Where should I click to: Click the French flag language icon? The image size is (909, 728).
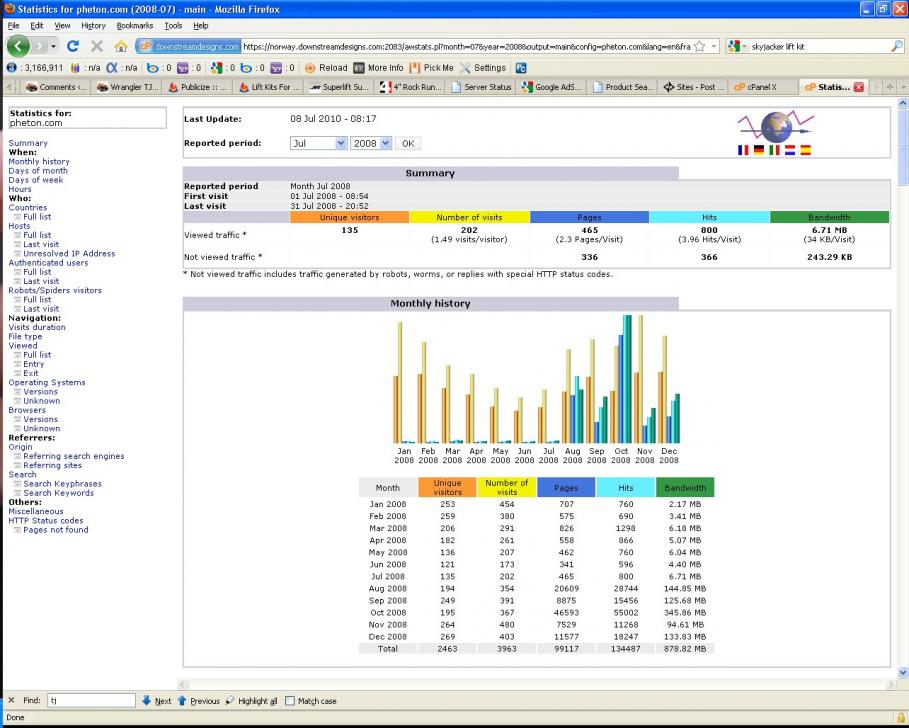[742, 150]
